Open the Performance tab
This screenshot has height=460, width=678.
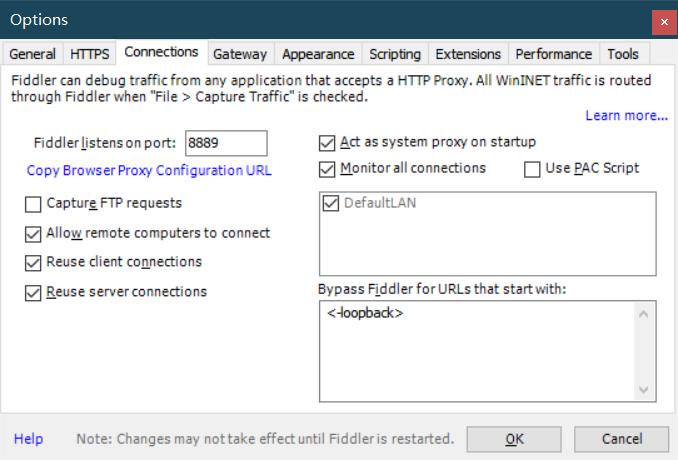[x=553, y=54]
